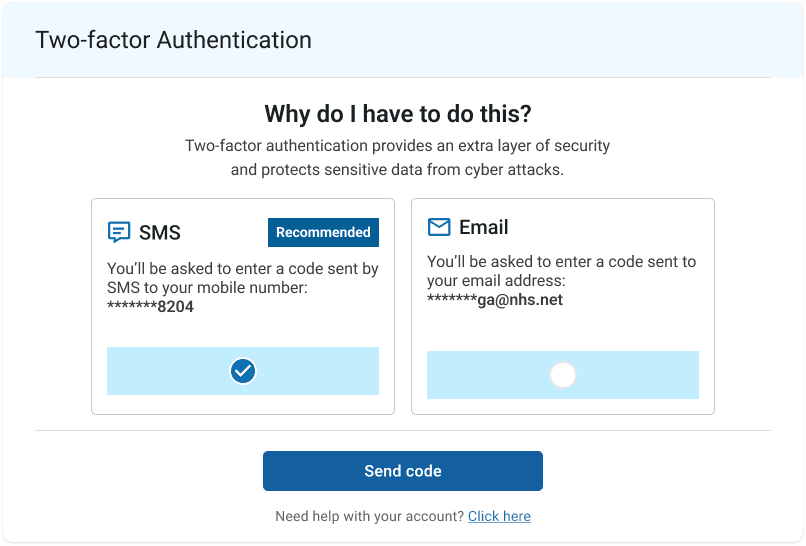Click the Recommended badge on SMS card

tap(323, 232)
